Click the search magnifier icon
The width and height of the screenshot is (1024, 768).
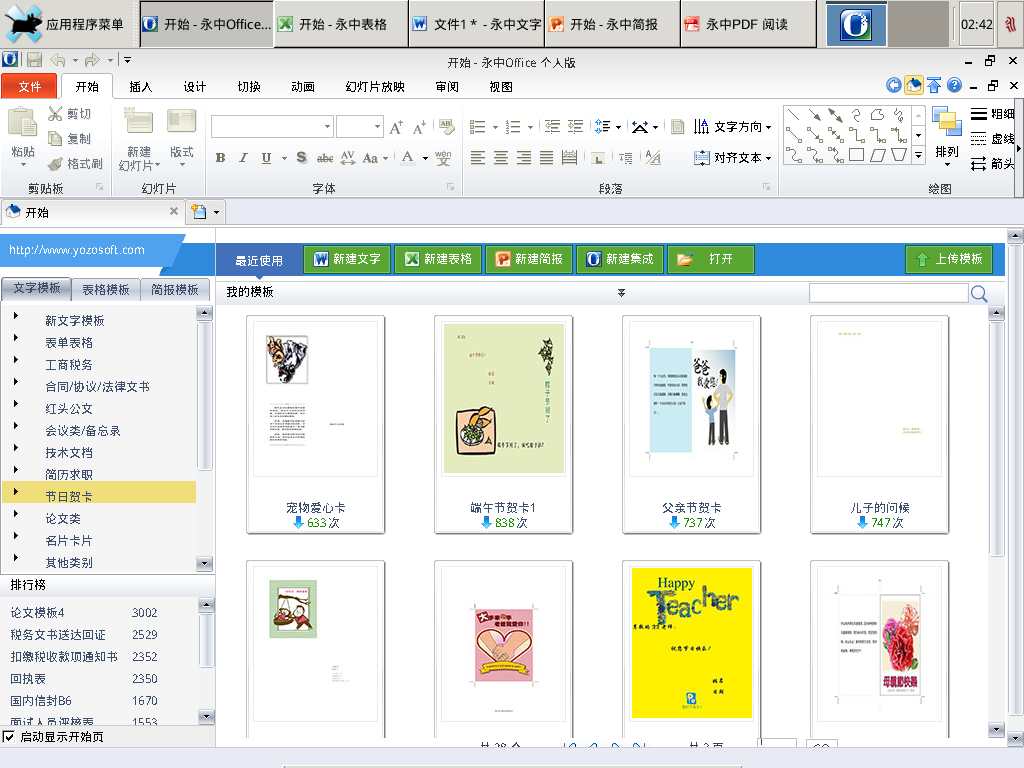(x=978, y=293)
